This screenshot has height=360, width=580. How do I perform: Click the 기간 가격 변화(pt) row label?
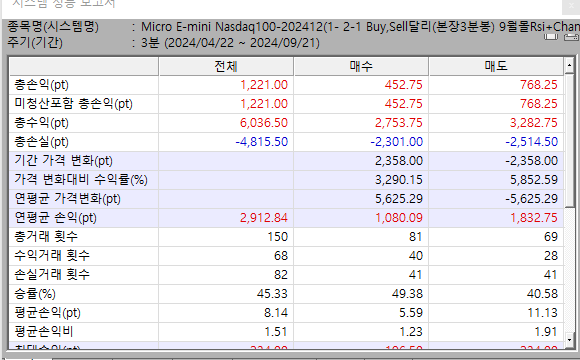click(x=63, y=161)
